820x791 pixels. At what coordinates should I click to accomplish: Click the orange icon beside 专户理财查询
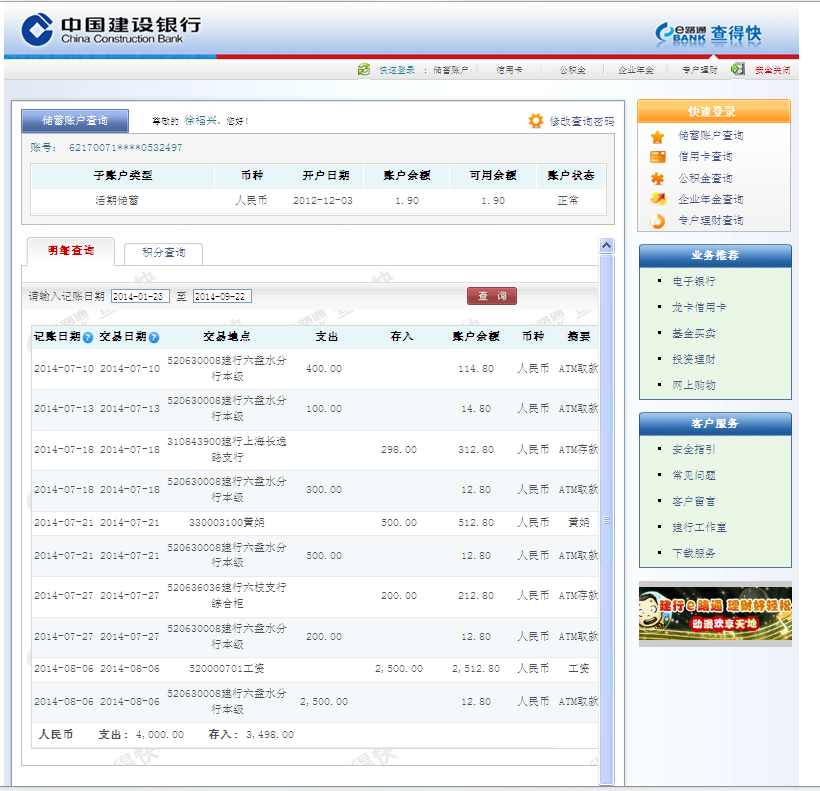coord(657,220)
